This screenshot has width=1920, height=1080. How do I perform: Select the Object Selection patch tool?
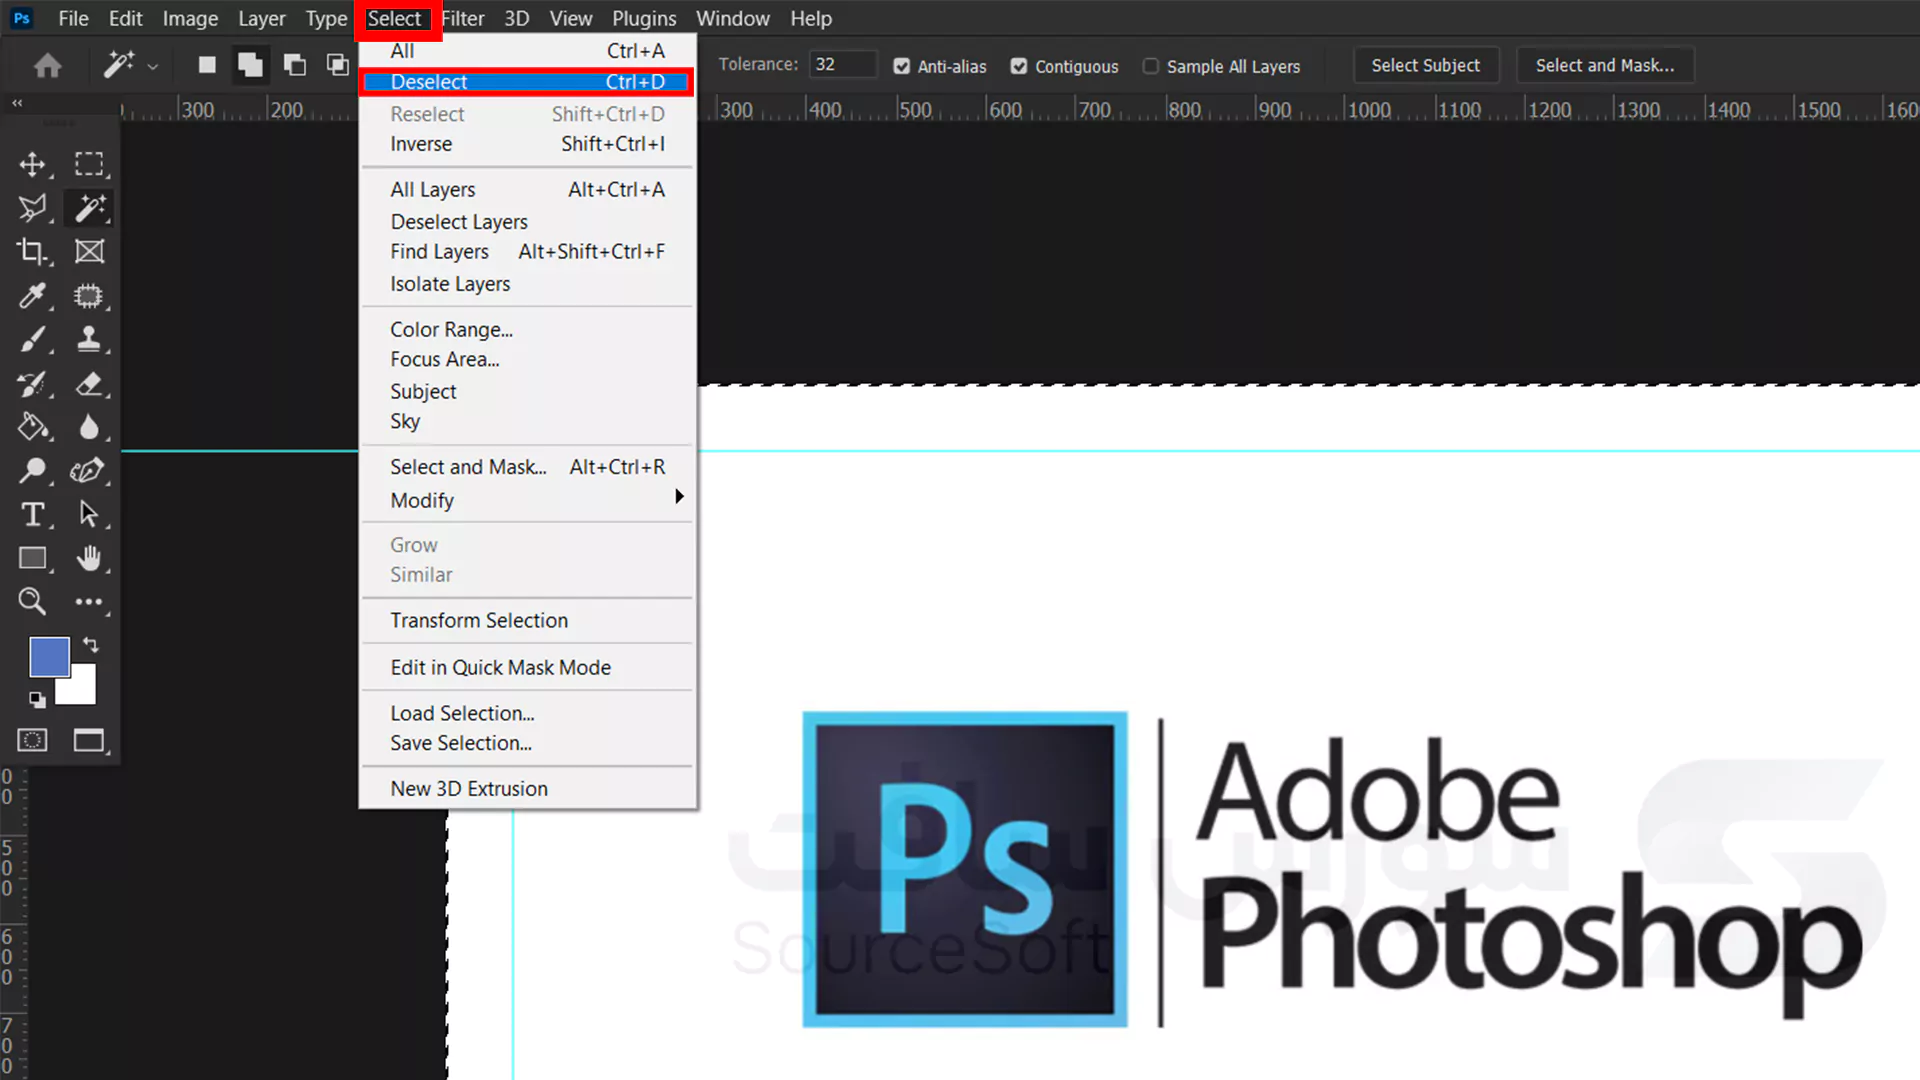click(x=89, y=296)
